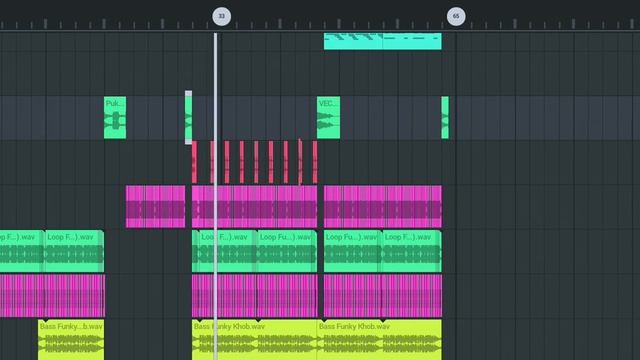Select the green VEC... audio clip
Viewport: 640px width, 360px height.
coord(329,118)
